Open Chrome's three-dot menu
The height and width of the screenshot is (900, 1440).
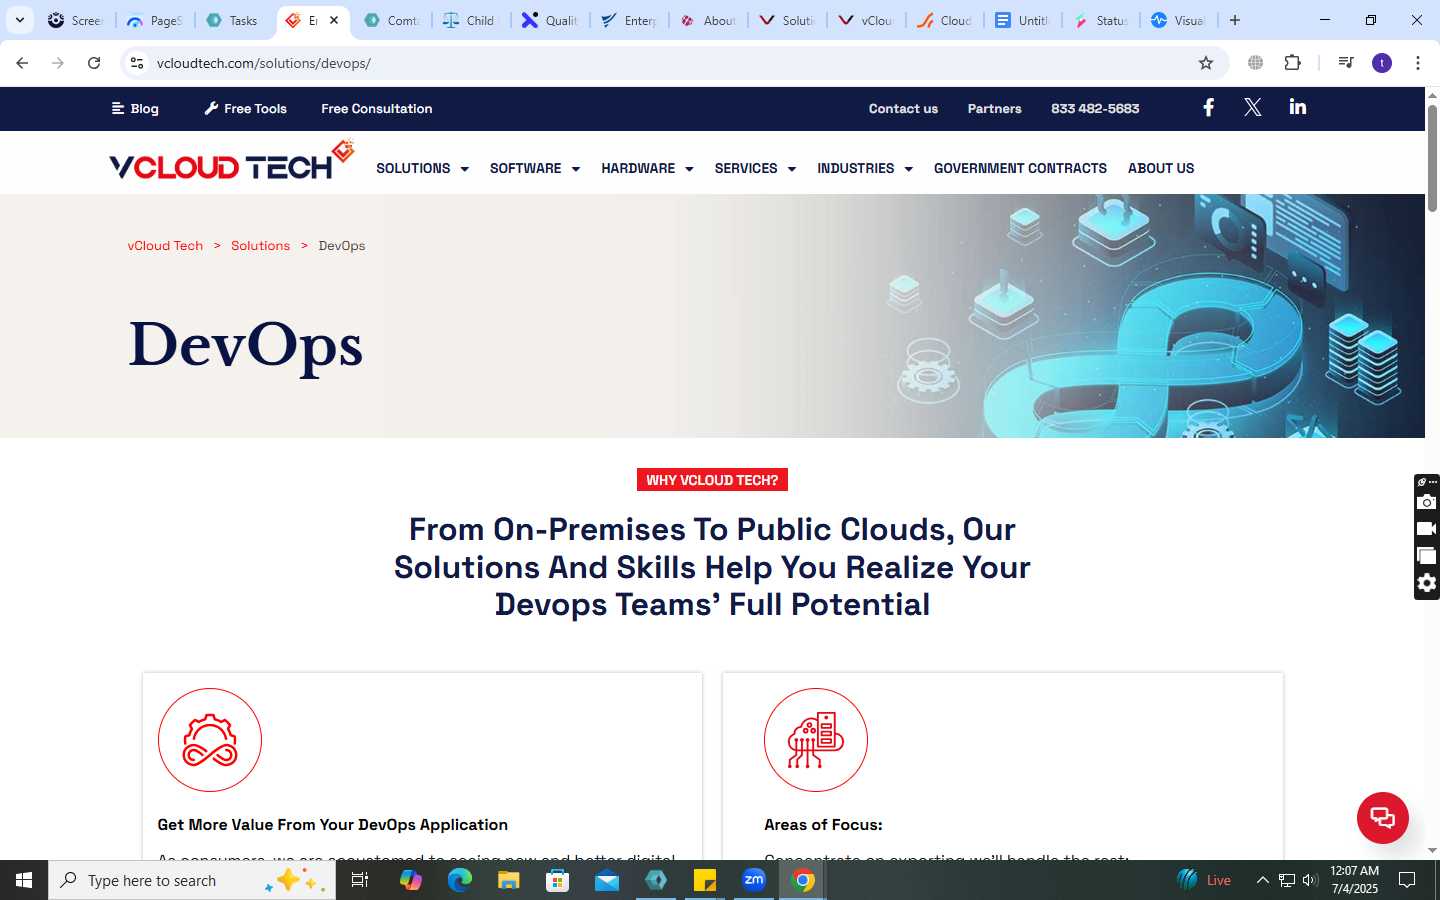[x=1417, y=63]
